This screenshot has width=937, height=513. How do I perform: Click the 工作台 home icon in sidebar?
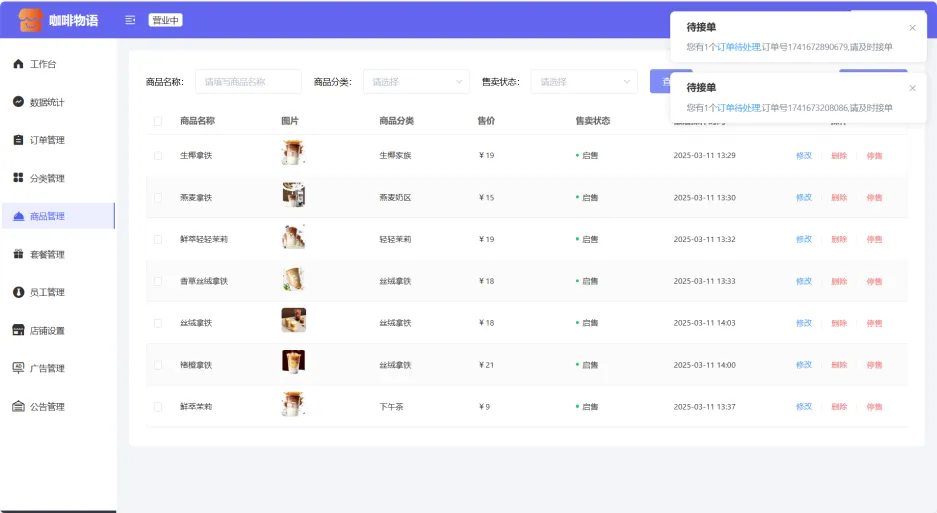point(18,64)
